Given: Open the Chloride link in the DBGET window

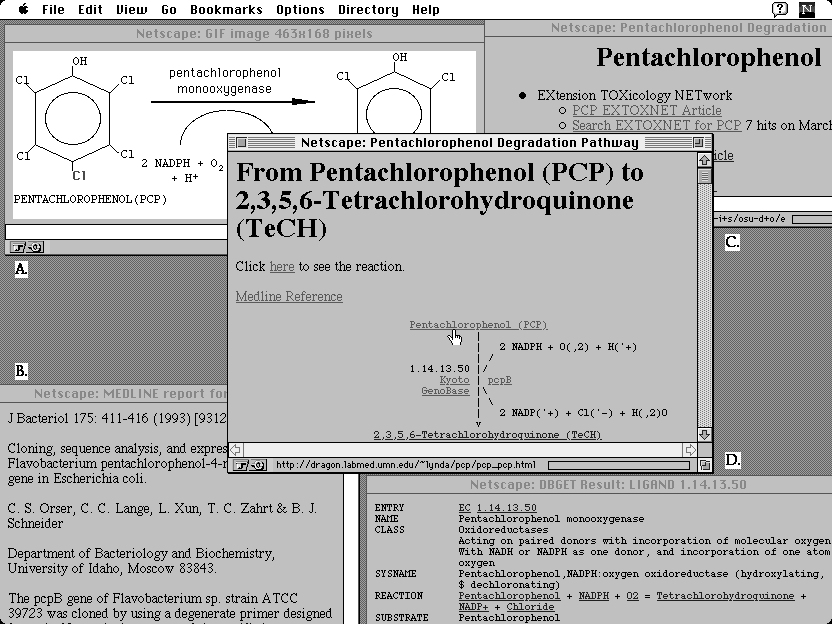Looking at the screenshot, I should (x=530, y=607).
